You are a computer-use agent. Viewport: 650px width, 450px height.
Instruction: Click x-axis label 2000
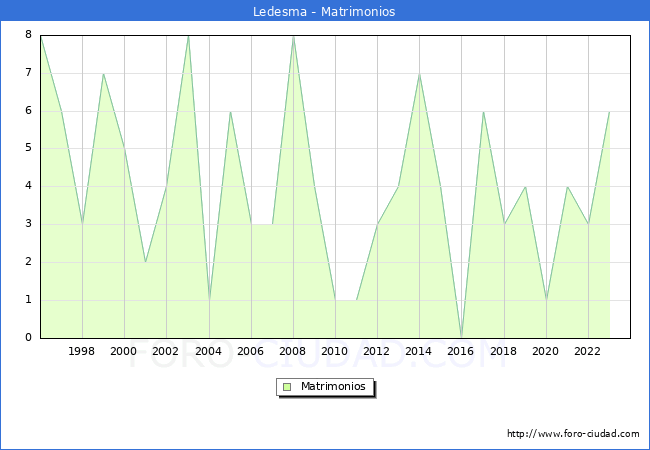(124, 351)
